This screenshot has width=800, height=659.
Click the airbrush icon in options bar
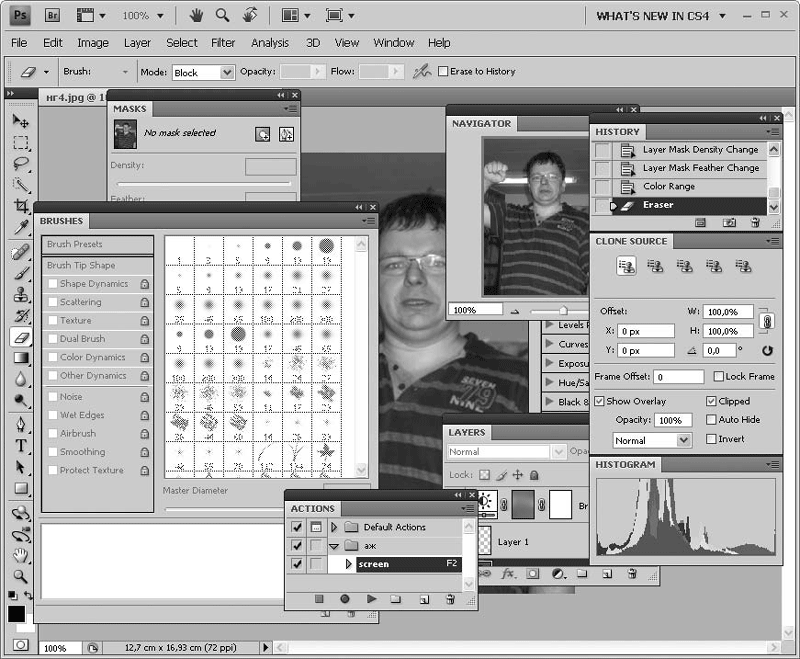pos(423,72)
